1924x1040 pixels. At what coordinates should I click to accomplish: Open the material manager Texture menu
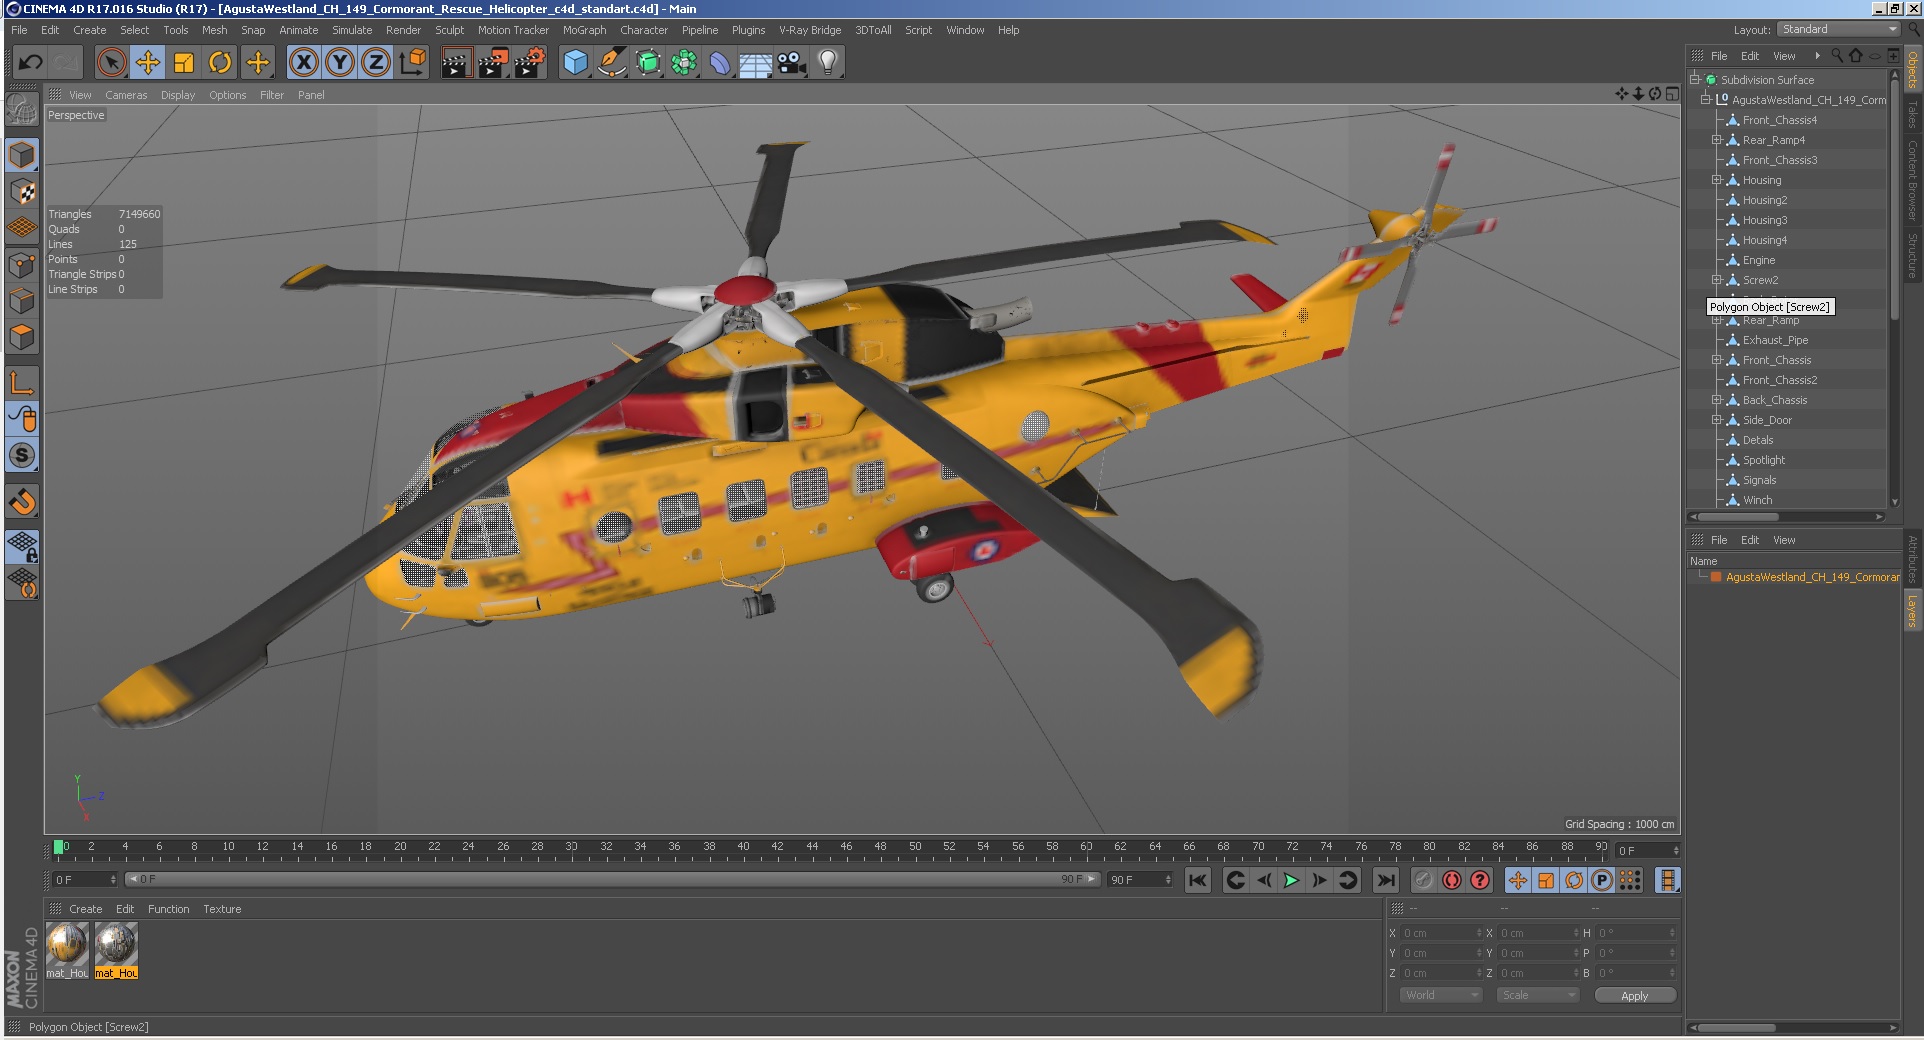222,909
